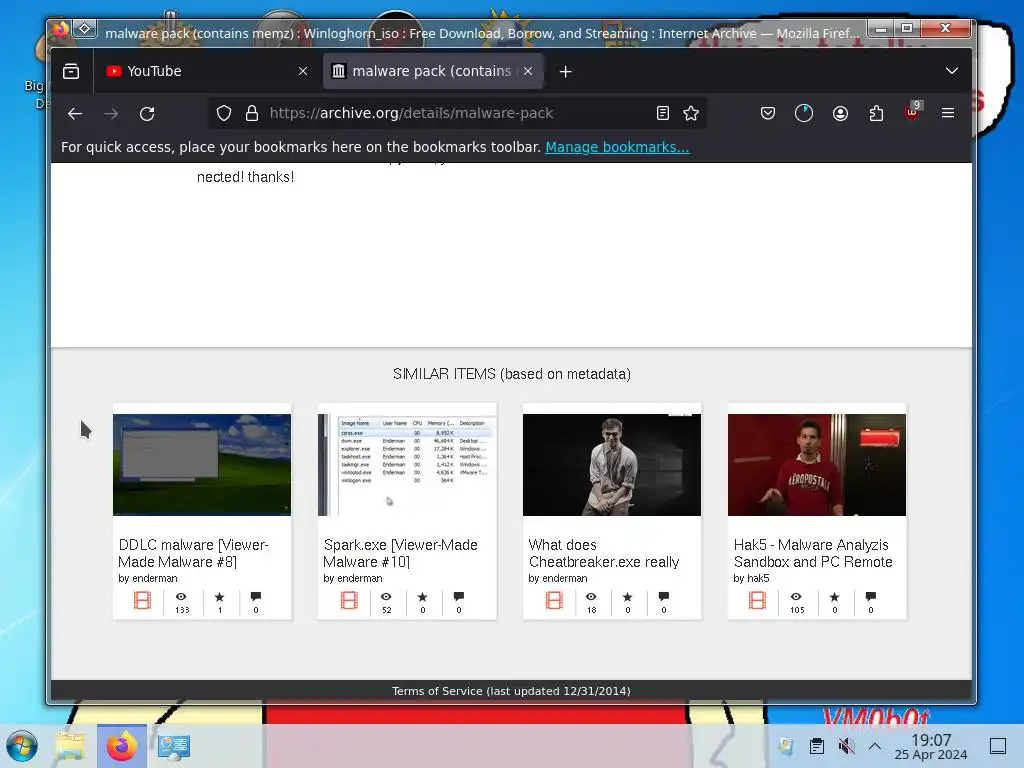Click the movie media-type icon on Hak5 card

758,600
